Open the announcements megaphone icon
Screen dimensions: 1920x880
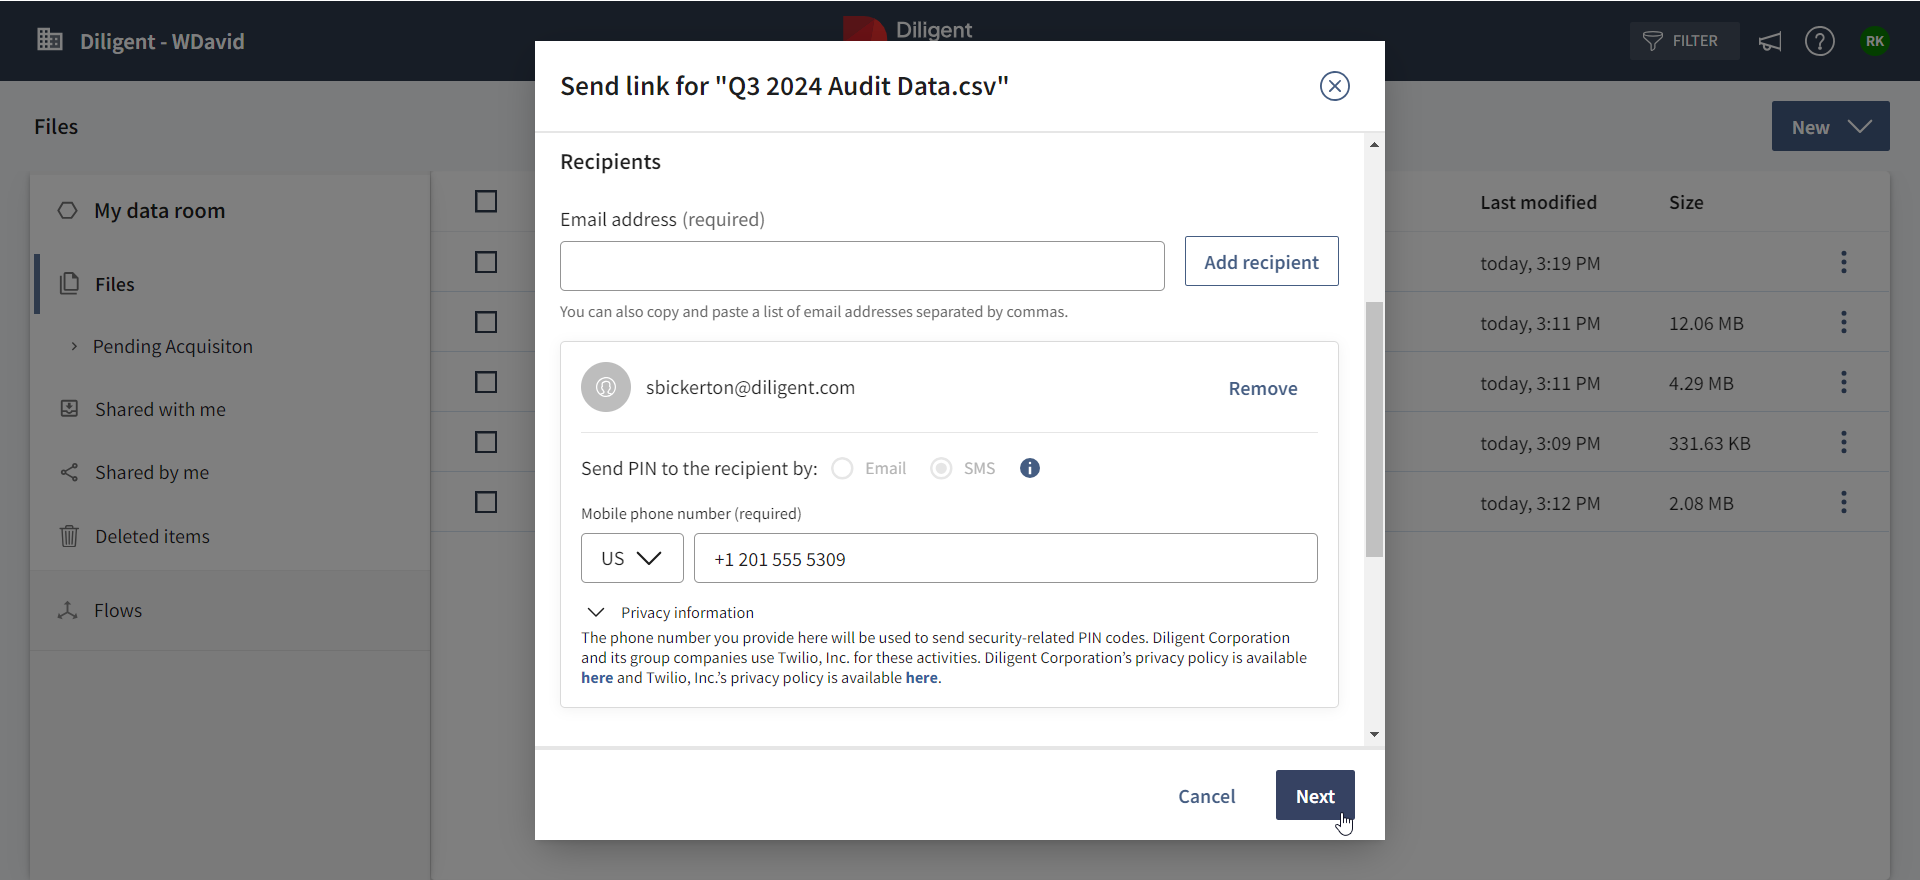tap(1770, 41)
